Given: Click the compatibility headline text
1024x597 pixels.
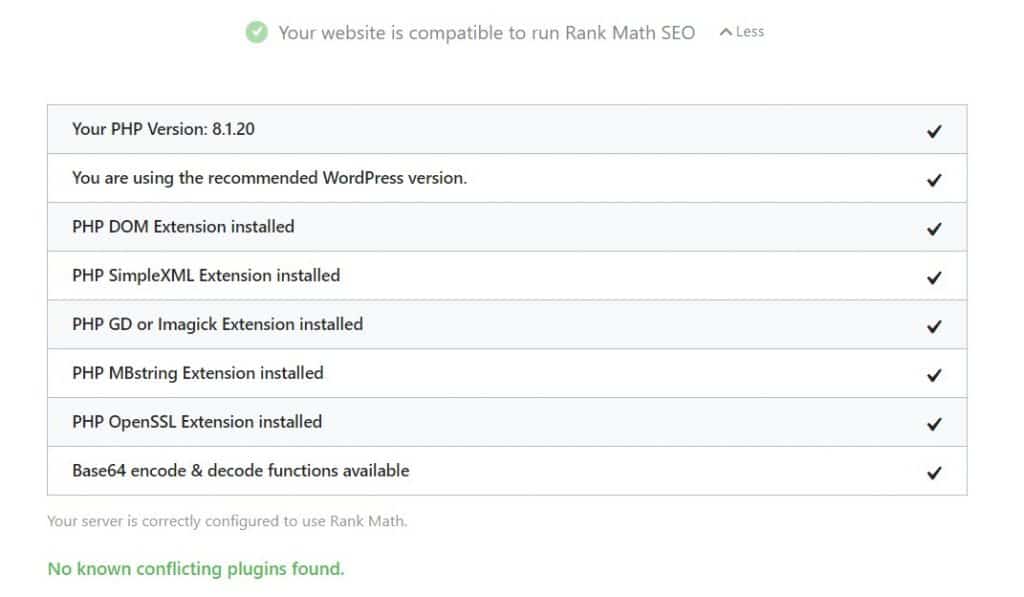Looking at the screenshot, I should (487, 32).
